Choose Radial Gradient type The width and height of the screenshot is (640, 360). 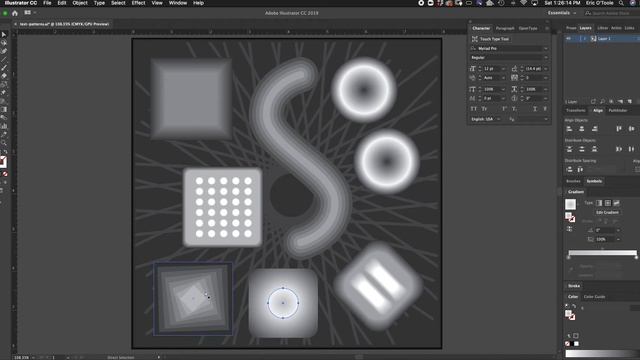pos(608,203)
